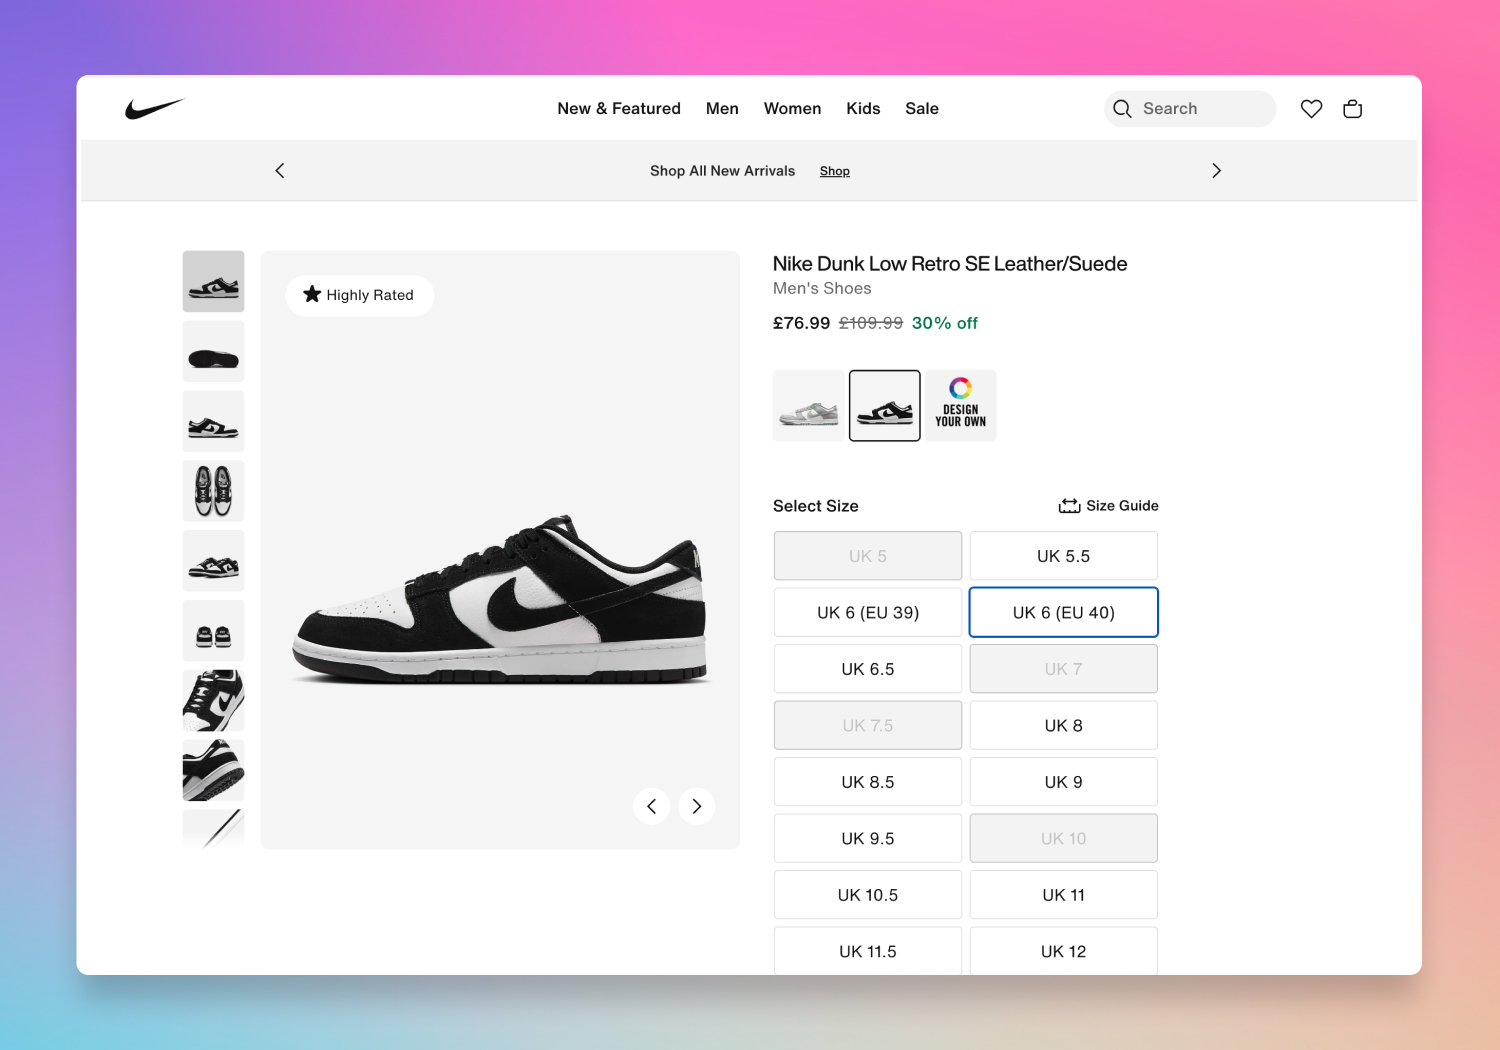Open New & Featured menu
Viewport: 1500px width, 1050px height.
[x=619, y=109]
